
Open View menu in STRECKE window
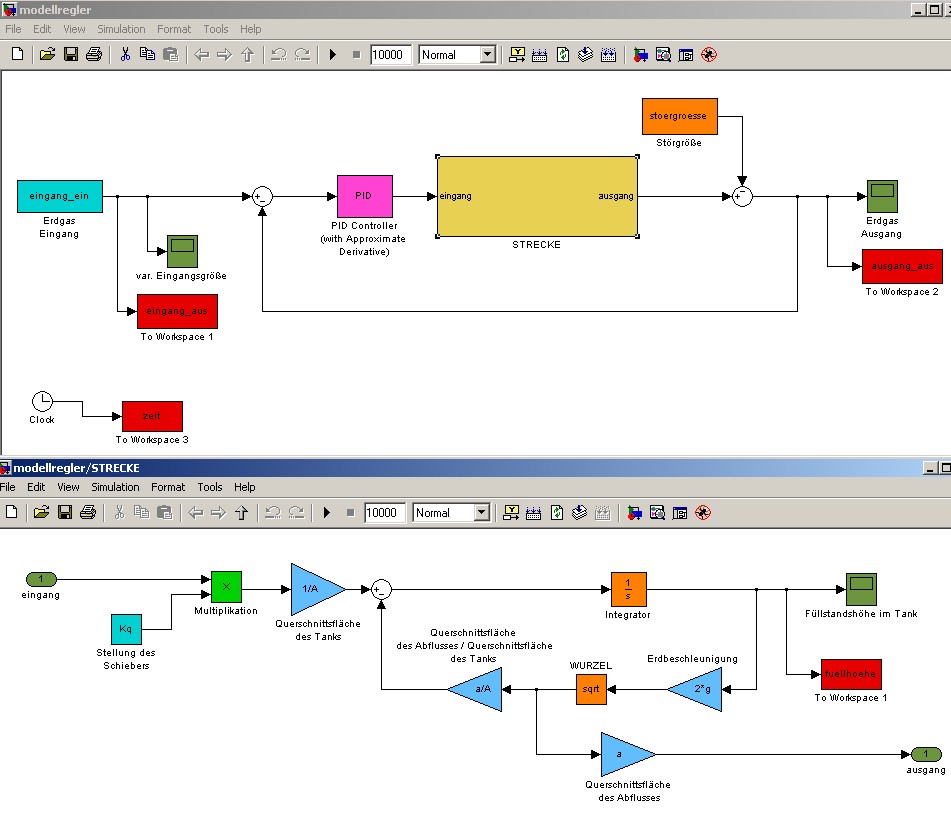[68, 487]
